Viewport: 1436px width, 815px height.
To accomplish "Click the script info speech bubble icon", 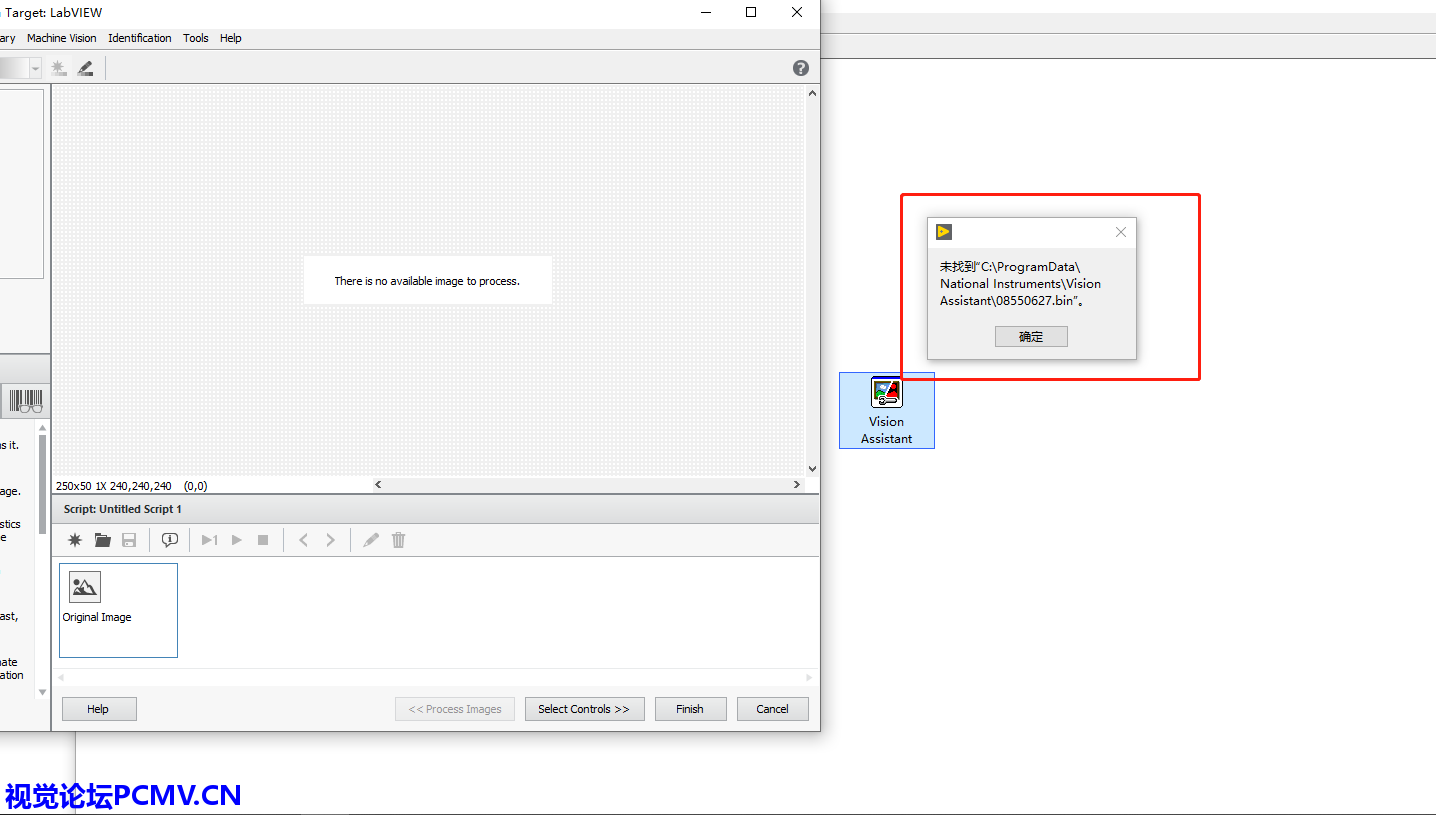I will 170,540.
